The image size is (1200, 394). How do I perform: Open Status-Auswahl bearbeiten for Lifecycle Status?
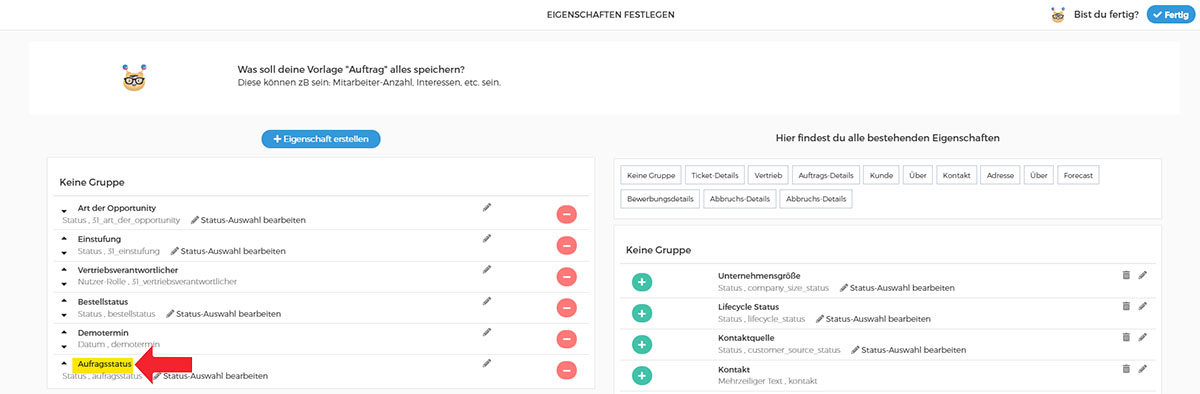pyautogui.click(x=873, y=319)
